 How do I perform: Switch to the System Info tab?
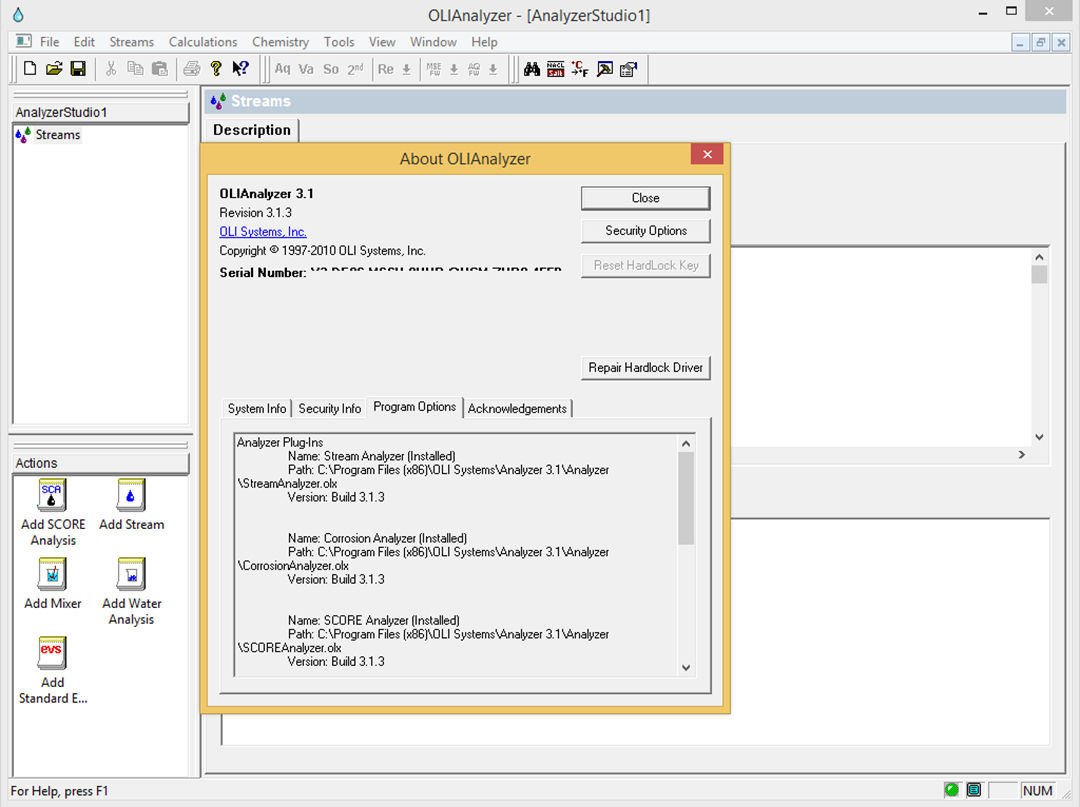point(257,408)
